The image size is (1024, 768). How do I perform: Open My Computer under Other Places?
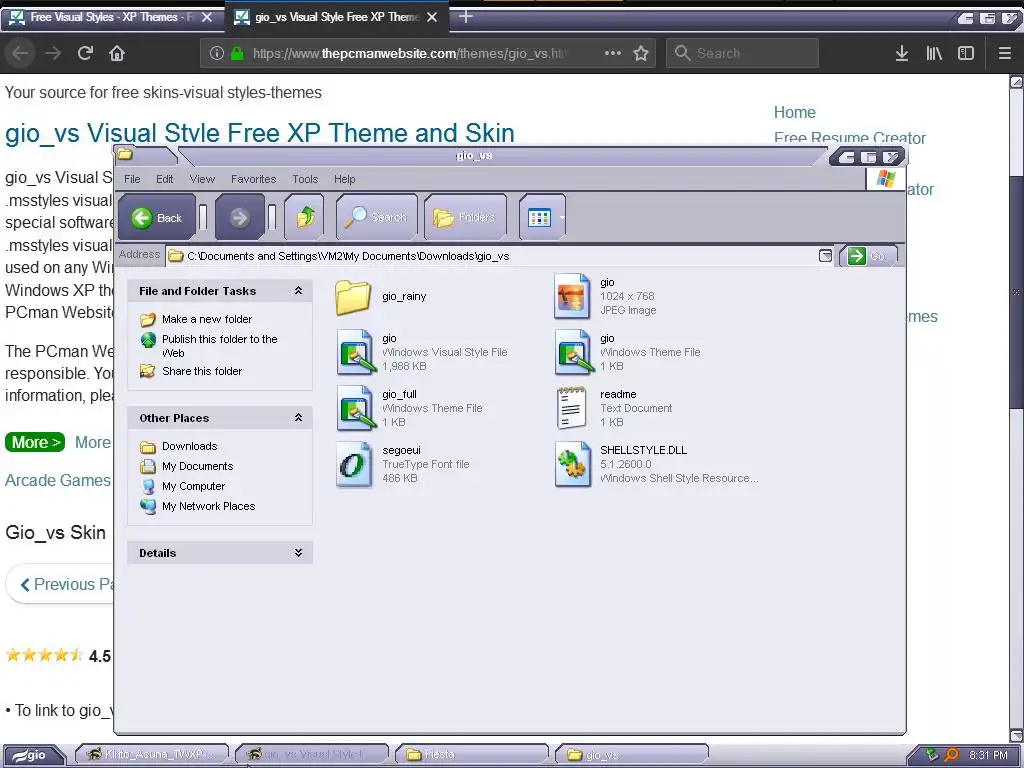pyautogui.click(x=193, y=487)
